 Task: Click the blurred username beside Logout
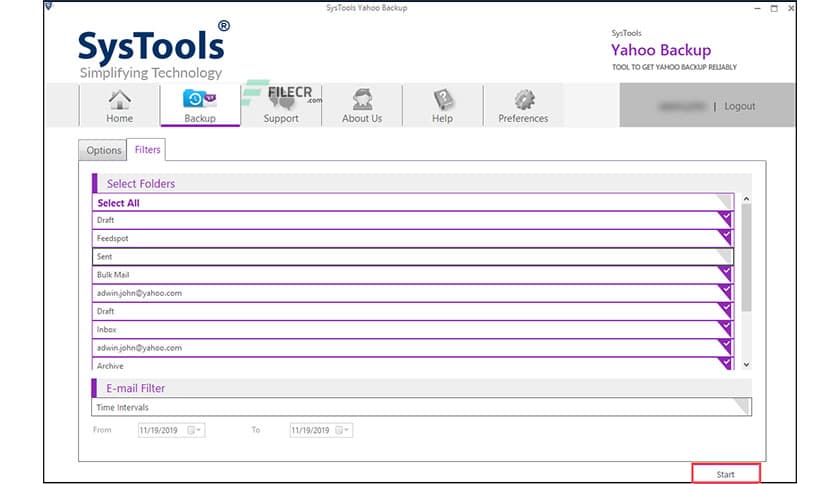pos(682,107)
